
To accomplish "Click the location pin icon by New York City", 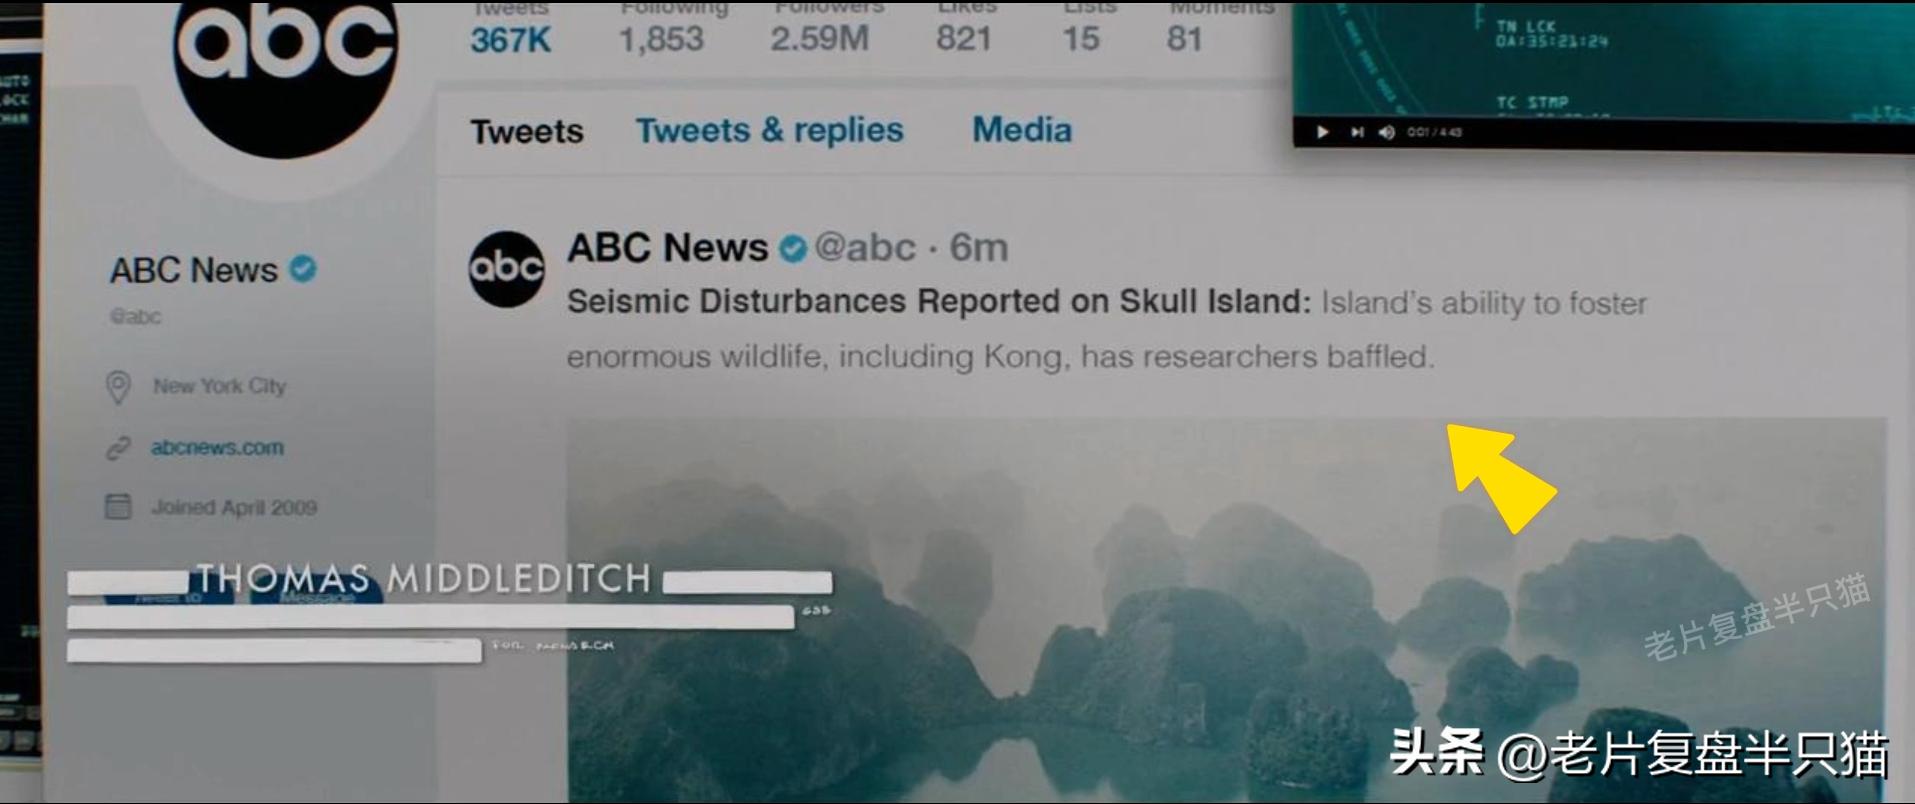I will tap(118, 387).
